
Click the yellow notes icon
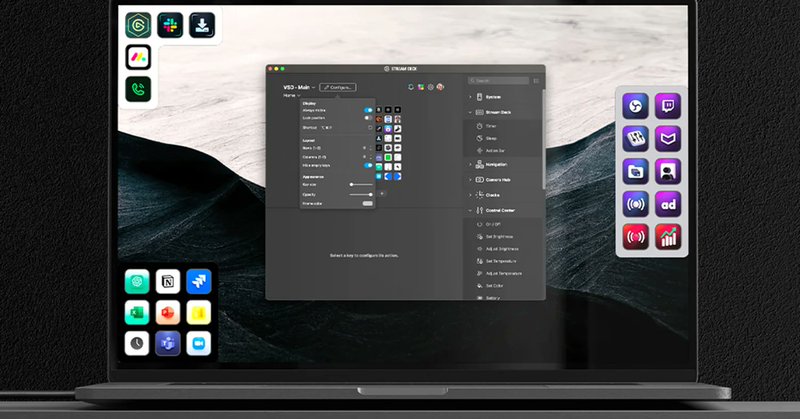coord(199,312)
